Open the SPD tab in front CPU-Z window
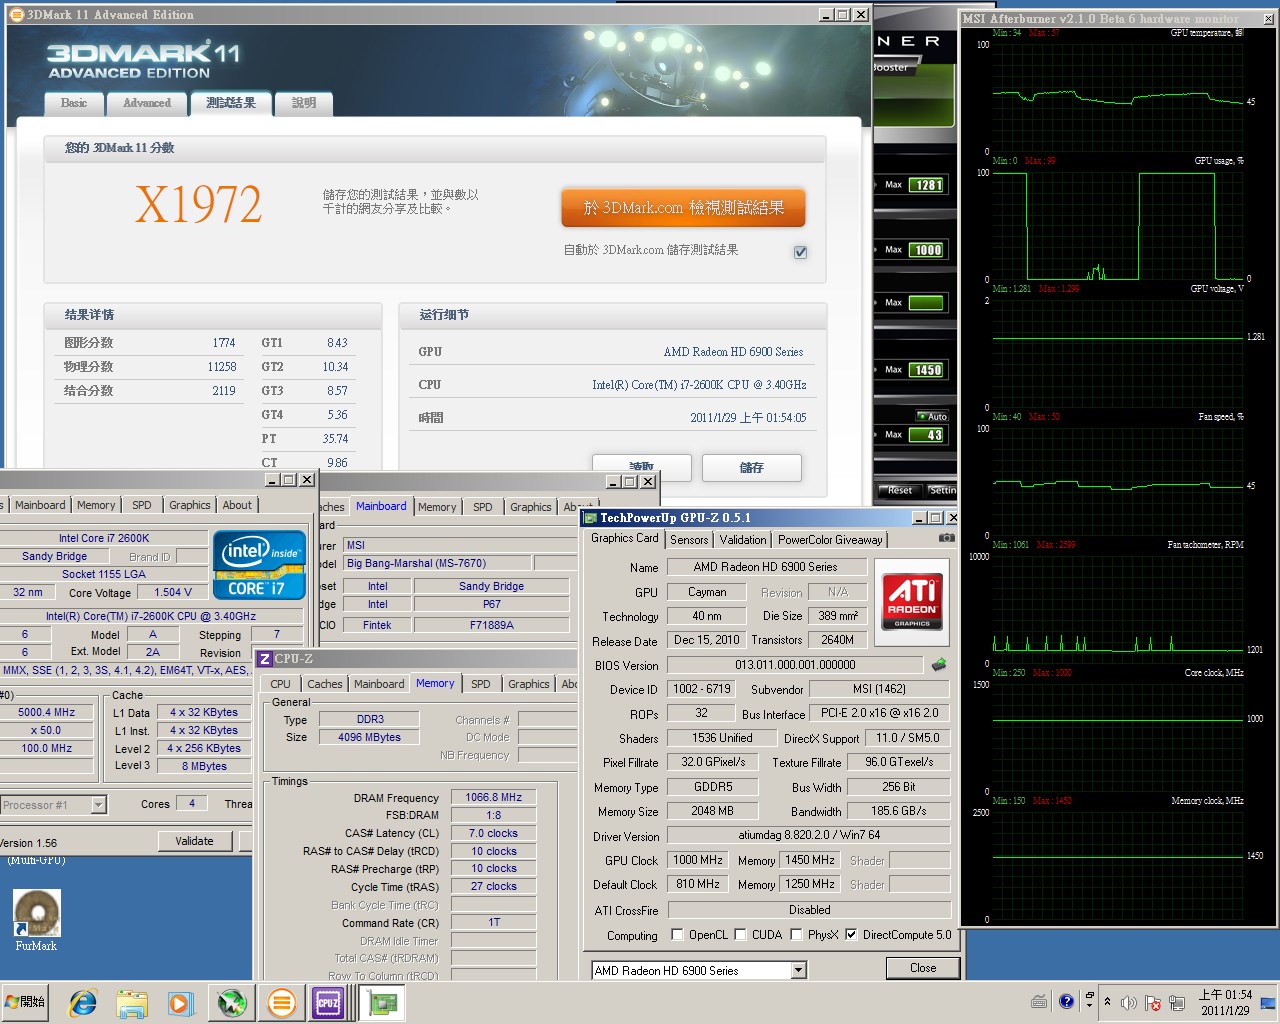Screen dimensions: 1280x1024 point(481,684)
